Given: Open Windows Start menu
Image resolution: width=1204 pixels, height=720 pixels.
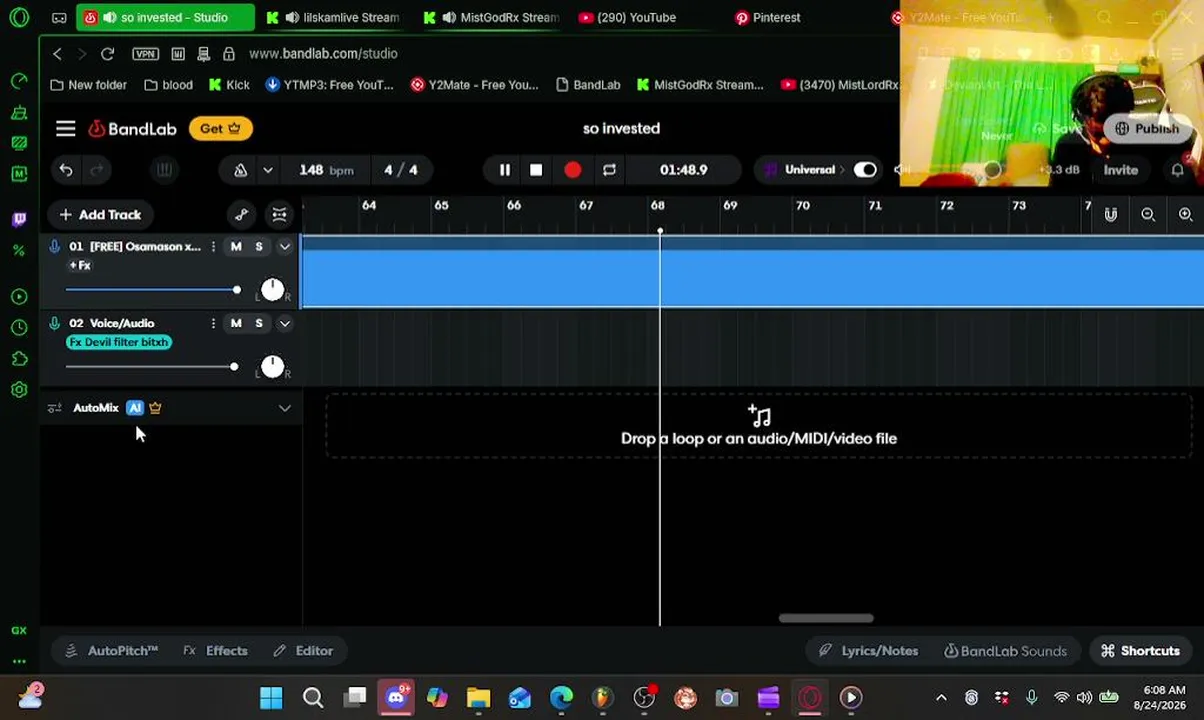Looking at the screenshot, I should (271, 698).
